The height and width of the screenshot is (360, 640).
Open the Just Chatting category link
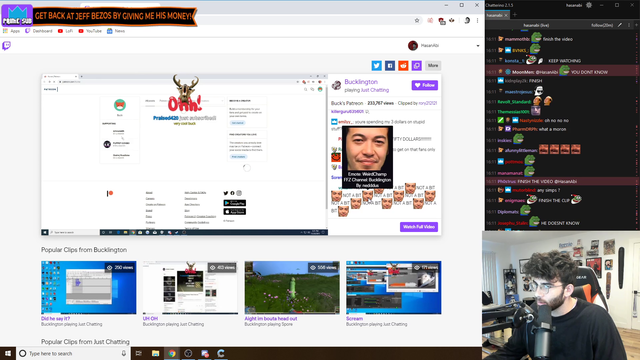click(375, 90)
